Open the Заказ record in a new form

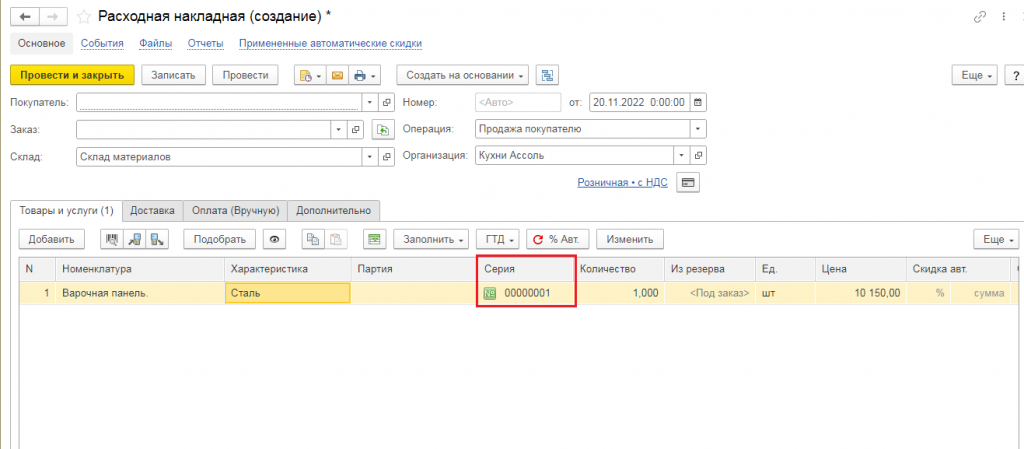[355, 130]
